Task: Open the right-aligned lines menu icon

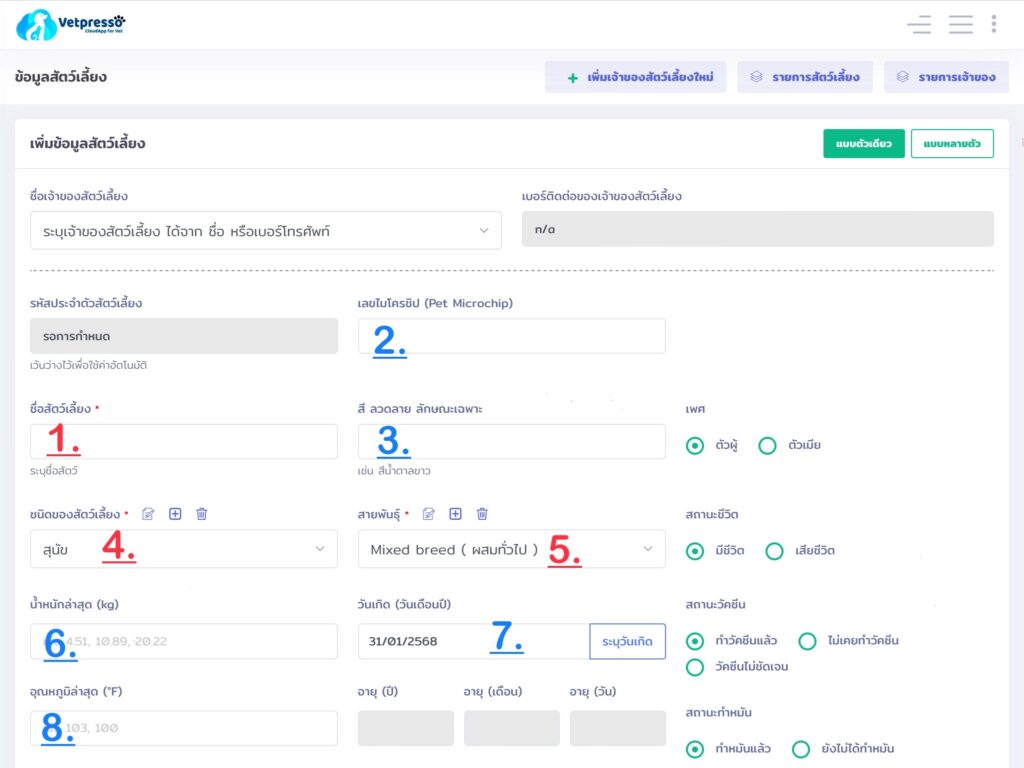Action: (x=919, y=24)
